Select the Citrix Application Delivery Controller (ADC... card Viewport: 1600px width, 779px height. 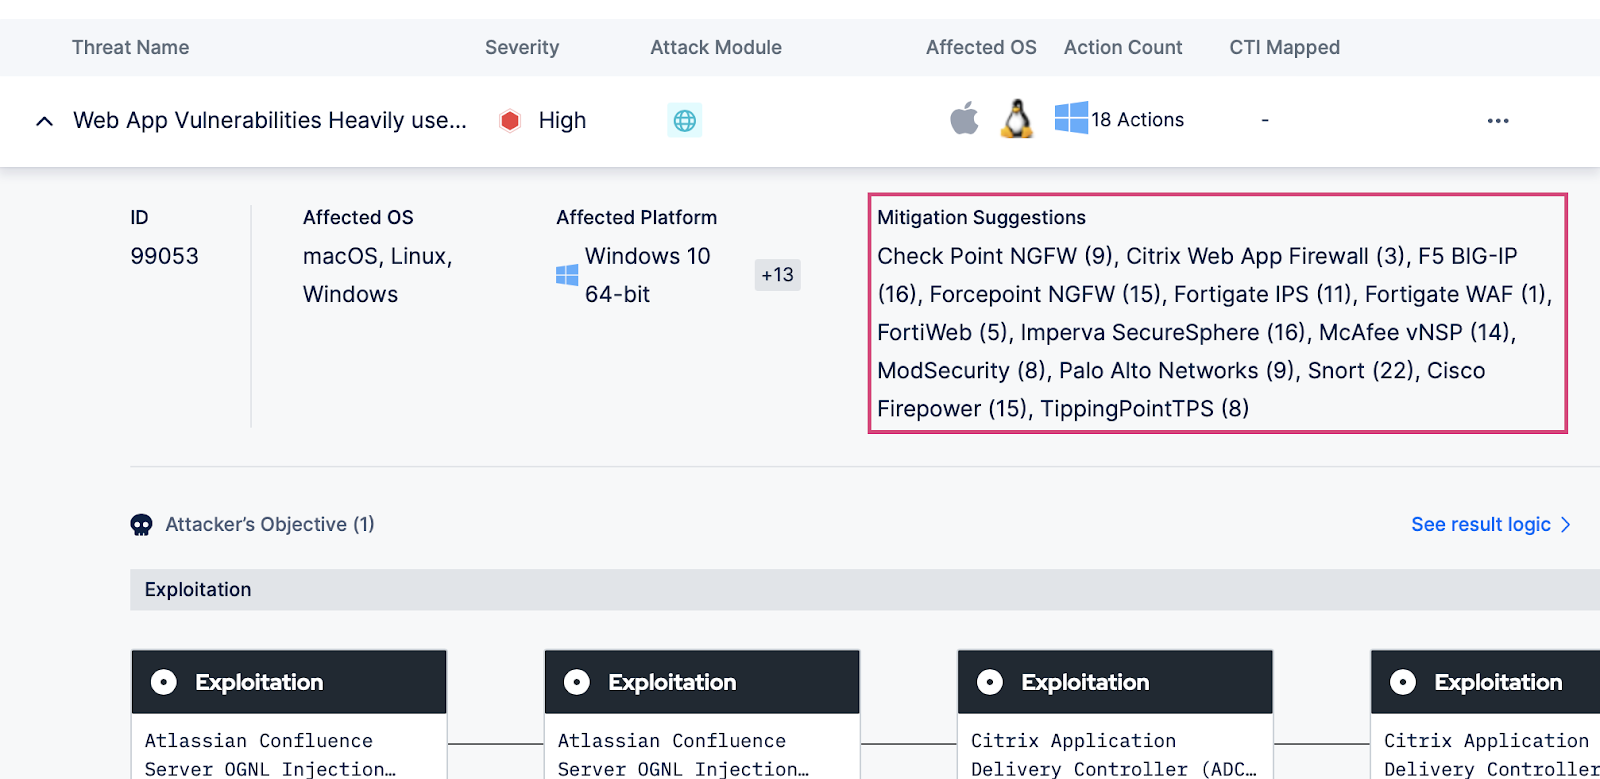(1115, 714)
